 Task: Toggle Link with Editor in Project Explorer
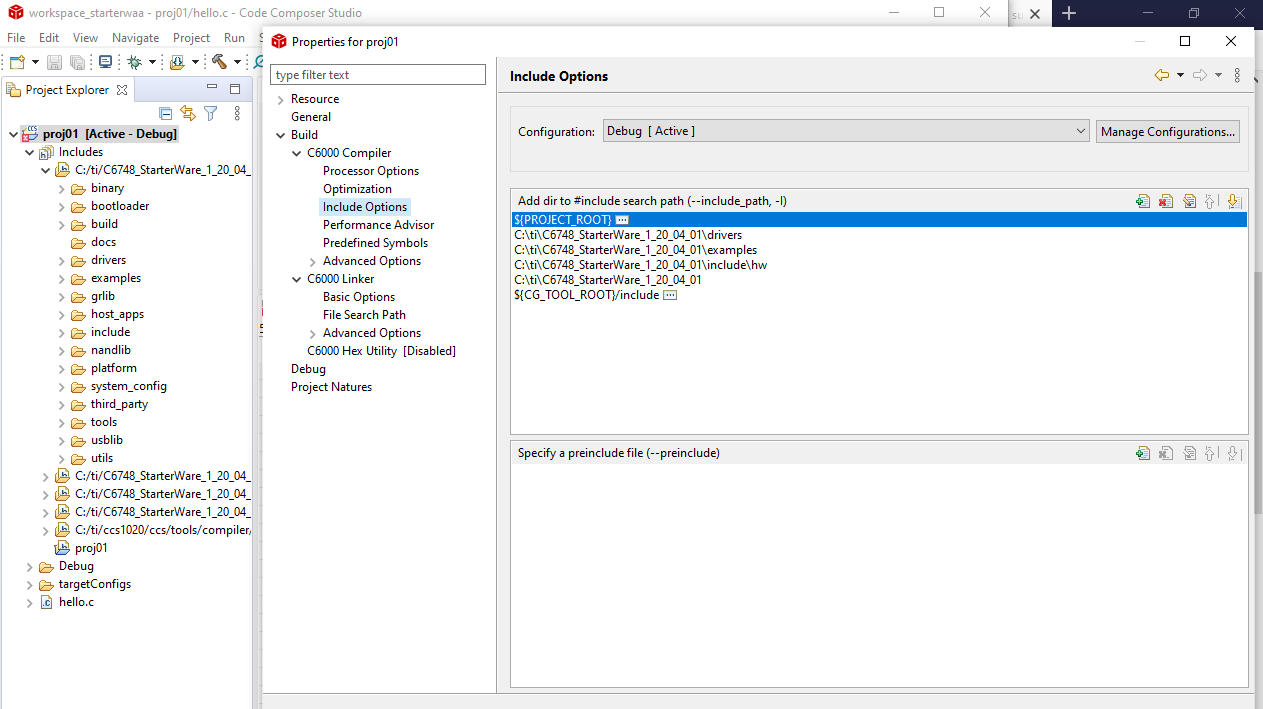[x=187, y=114]
